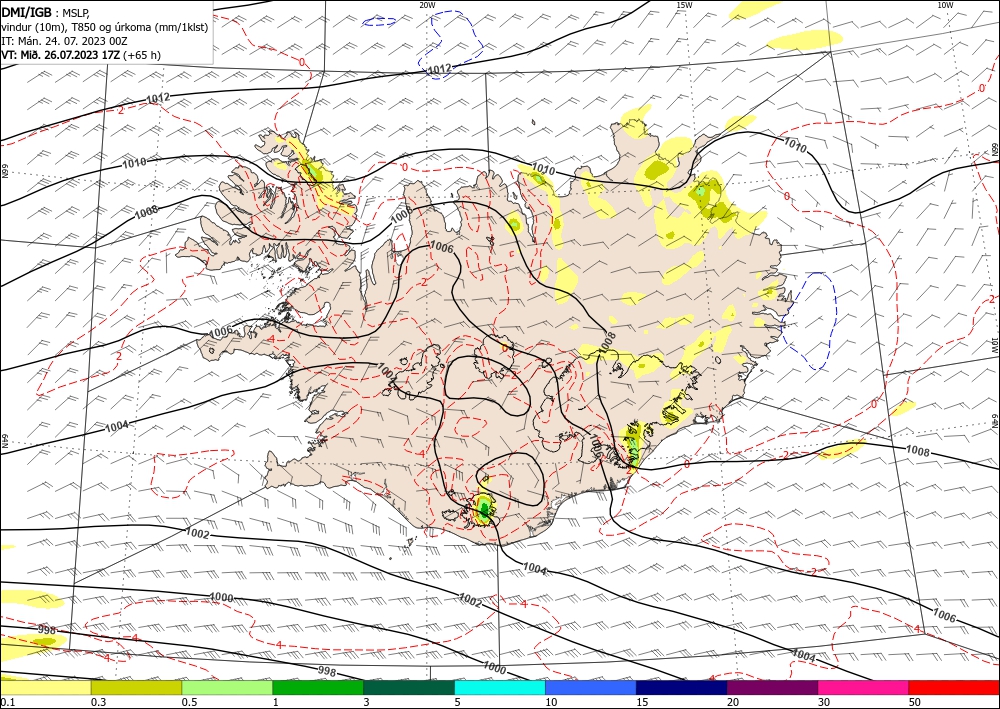Click the legend value "15"
This screenshot has height=709, width=1000.
coord(642,702)
